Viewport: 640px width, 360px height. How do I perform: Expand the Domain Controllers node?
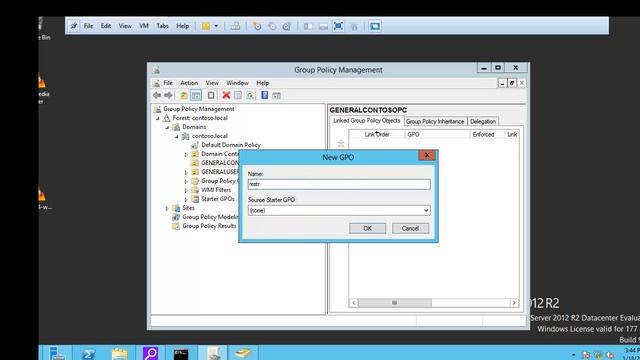[x=186, y=154]
